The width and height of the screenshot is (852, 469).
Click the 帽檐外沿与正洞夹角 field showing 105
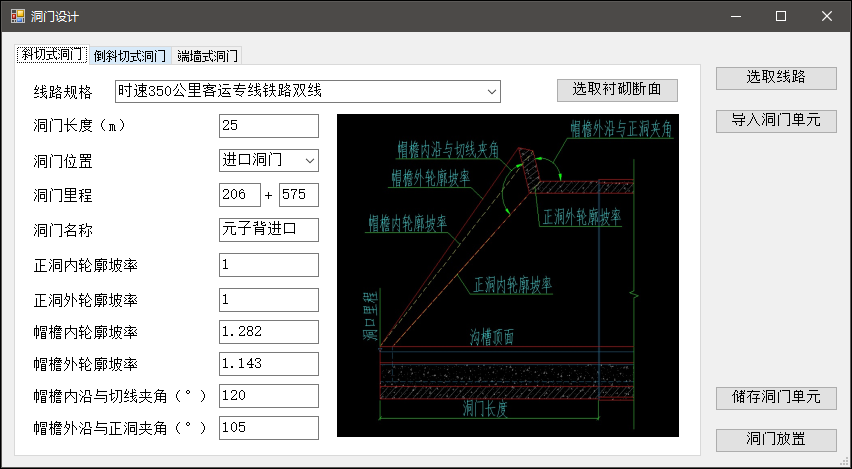[x=268, y=428]
